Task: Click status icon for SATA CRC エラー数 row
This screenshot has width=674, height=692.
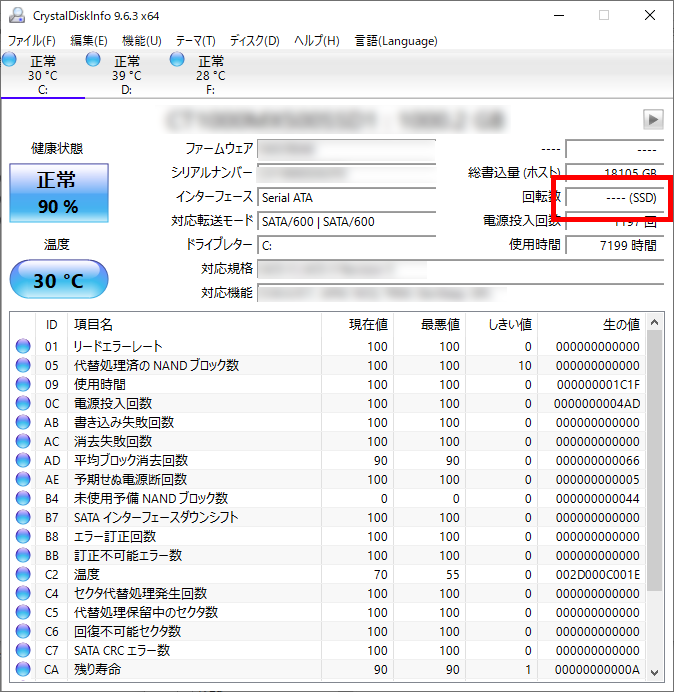Action: 23,650
